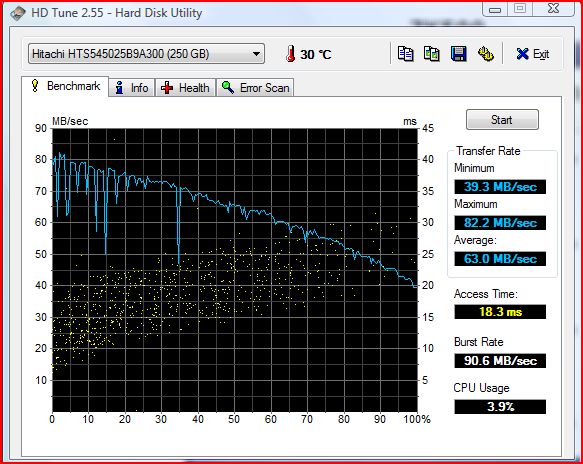Click the copy text to clipboard icon
Screen dimensions: 583x464
pyautogui.click(x=405, y=54)
